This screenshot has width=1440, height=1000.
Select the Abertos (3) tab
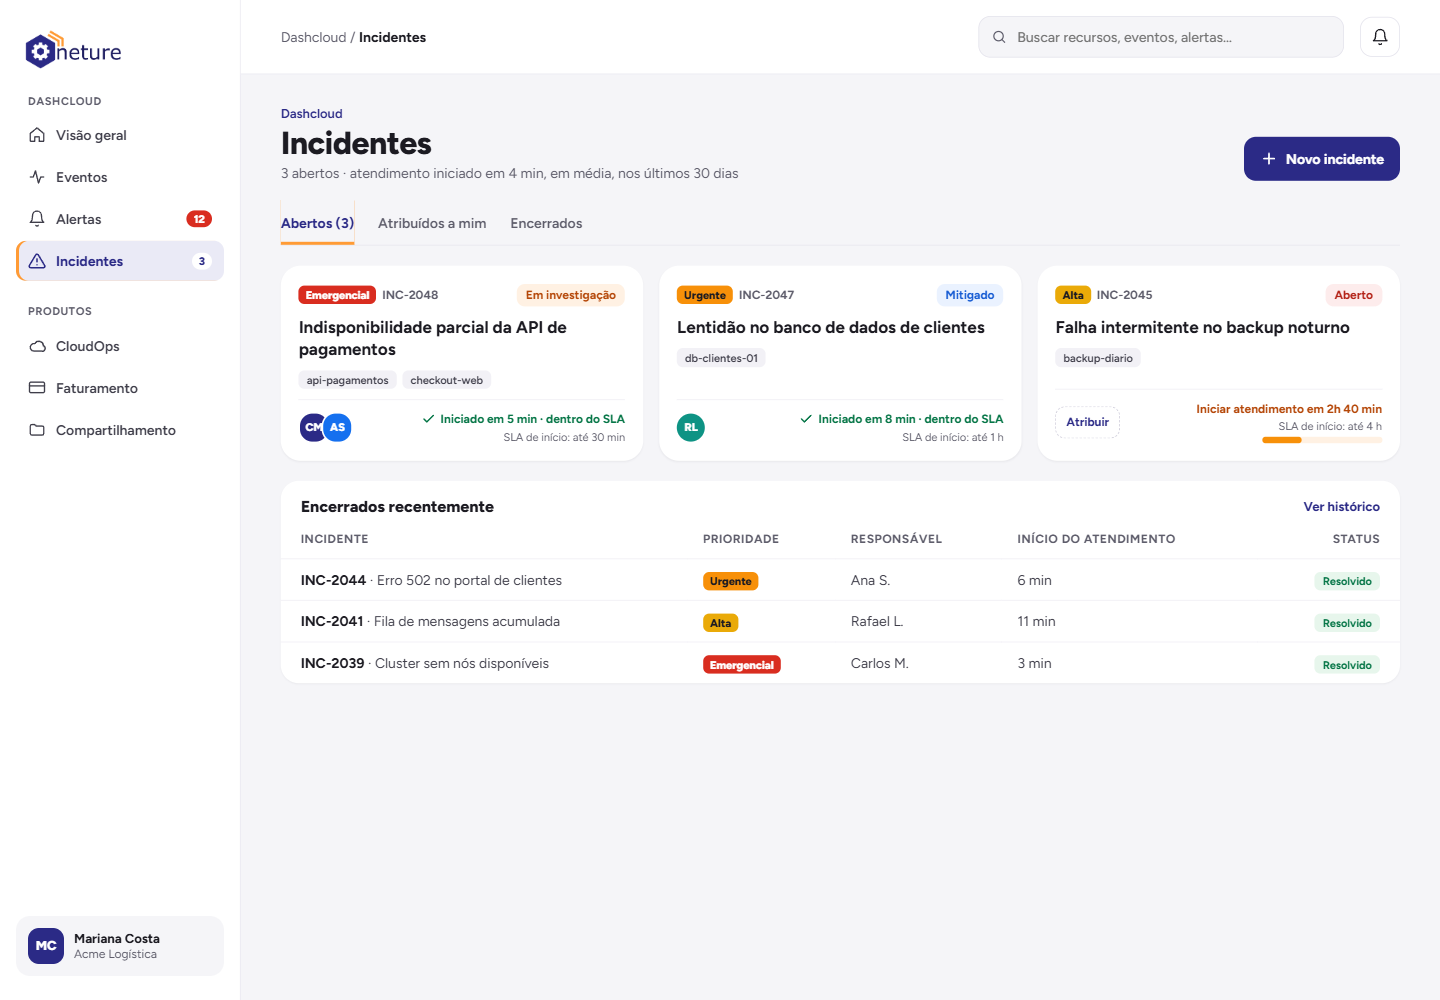coord(317,223)
